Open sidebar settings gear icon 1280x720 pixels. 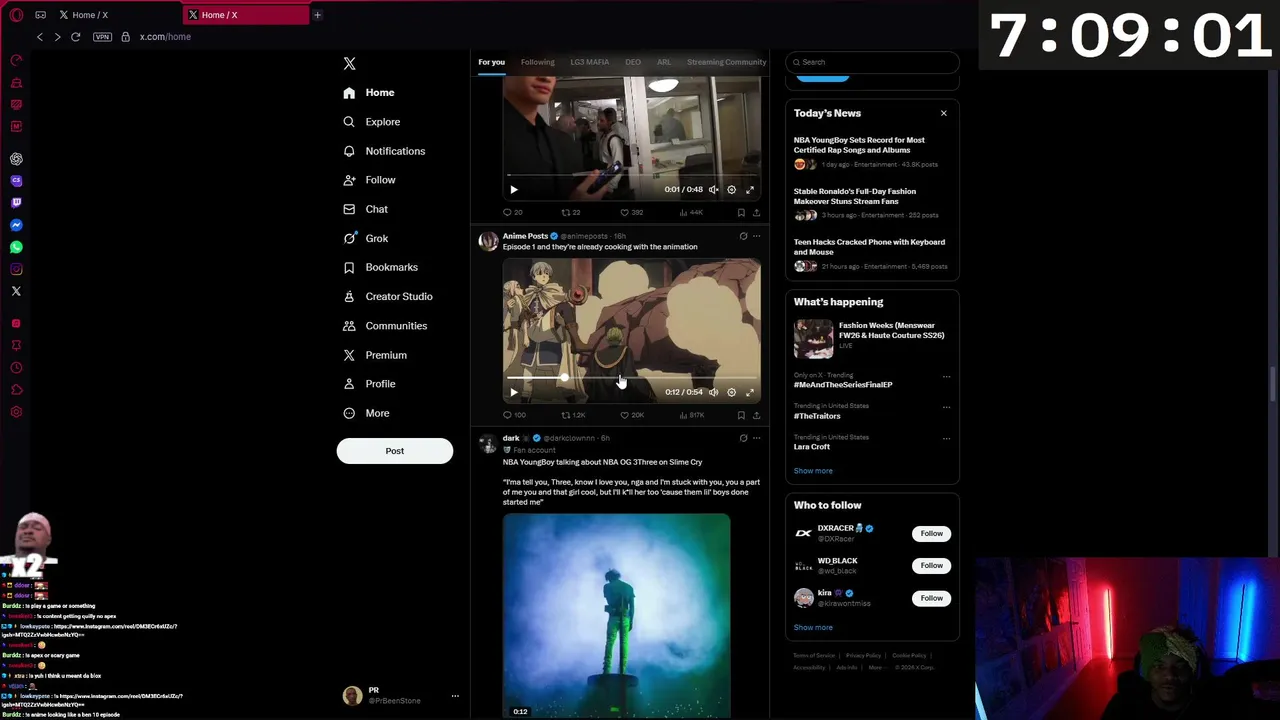pyautogui.click(x=16, y=412)
